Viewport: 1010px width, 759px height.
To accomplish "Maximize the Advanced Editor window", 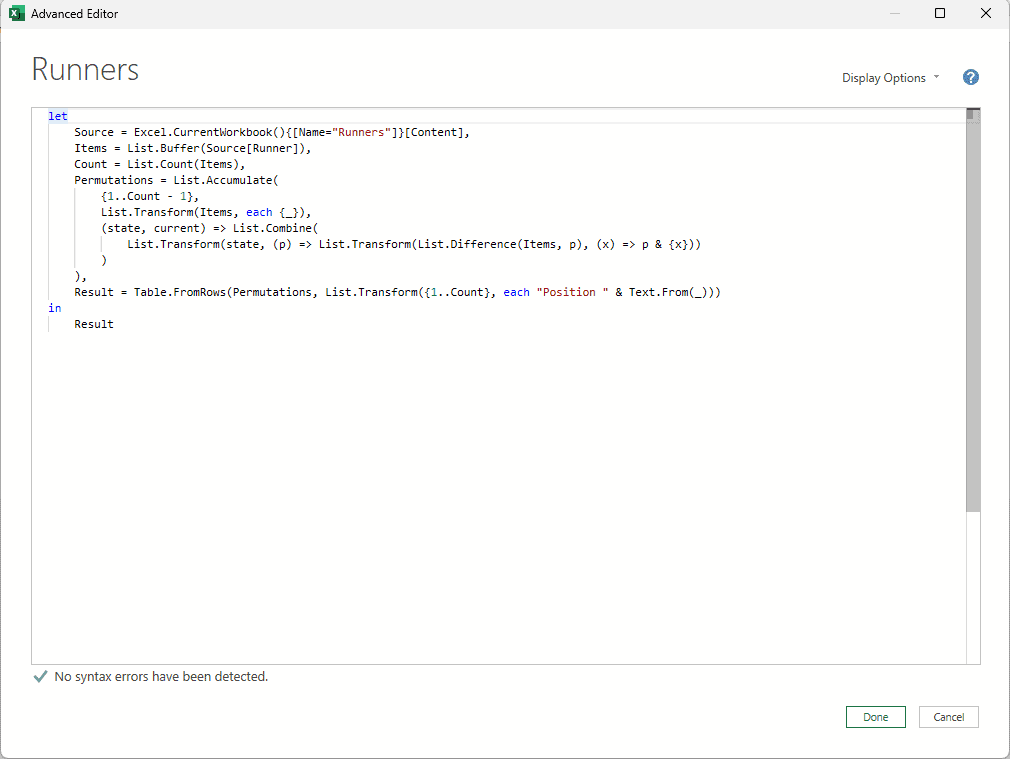I will pos(940,14).
